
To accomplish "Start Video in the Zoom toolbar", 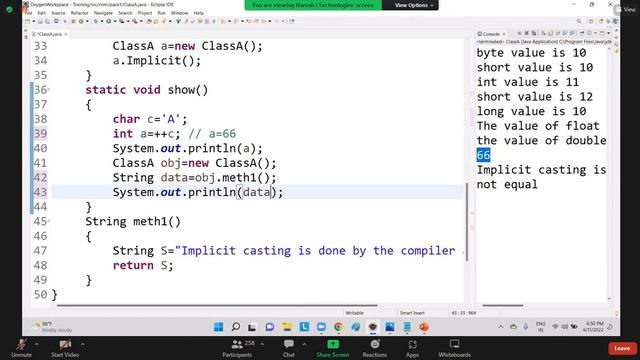I will click(65, 348).
